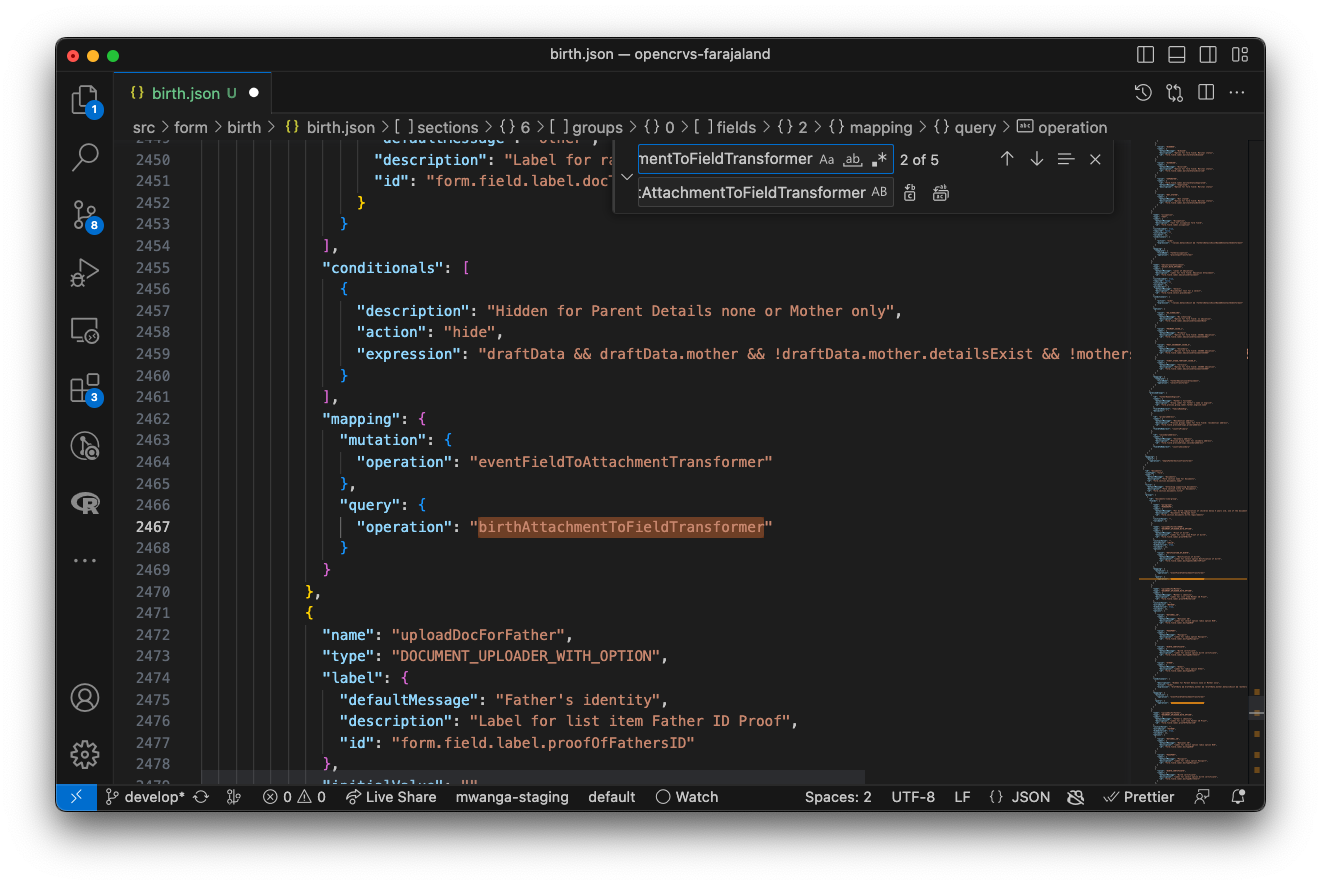Go to next match in find widget

pyautogui.click(x=1036, y=160)
